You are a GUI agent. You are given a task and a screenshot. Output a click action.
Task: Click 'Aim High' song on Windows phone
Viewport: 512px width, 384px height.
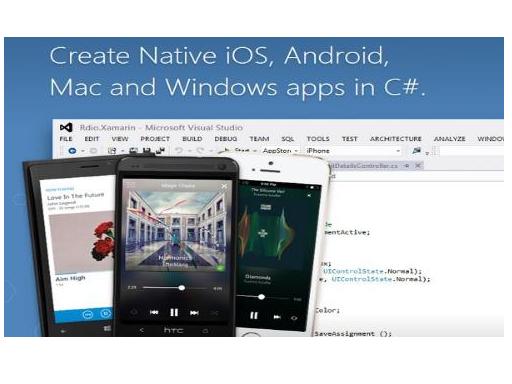(70, 278)
